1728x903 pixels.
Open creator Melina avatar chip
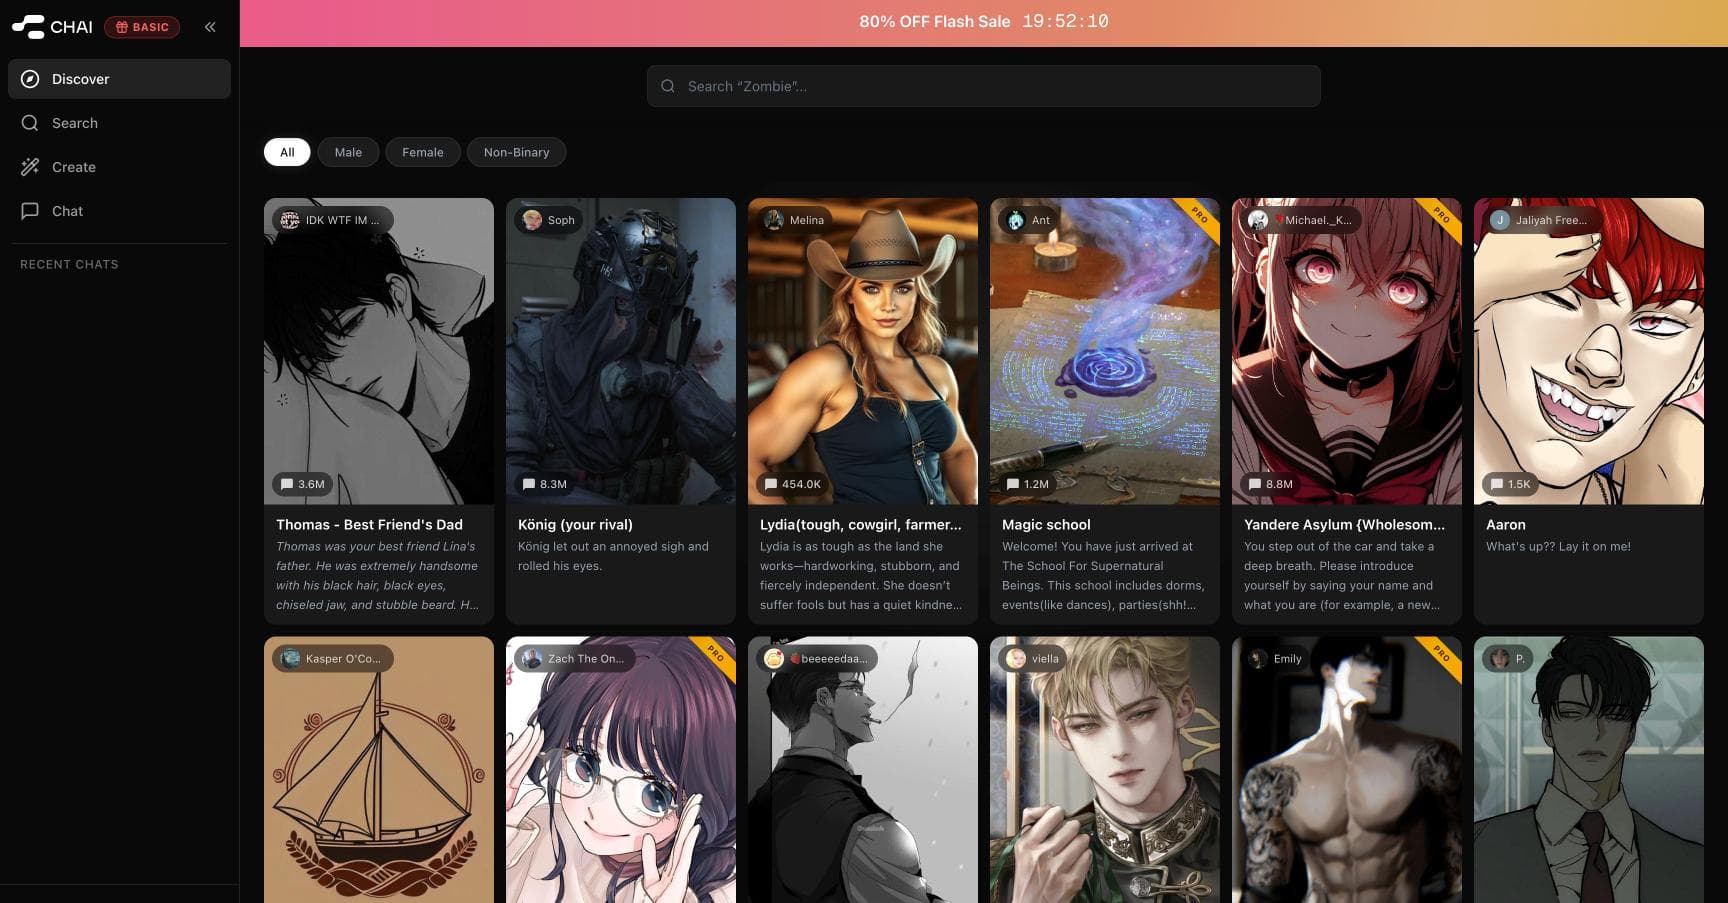click(795, 220)
